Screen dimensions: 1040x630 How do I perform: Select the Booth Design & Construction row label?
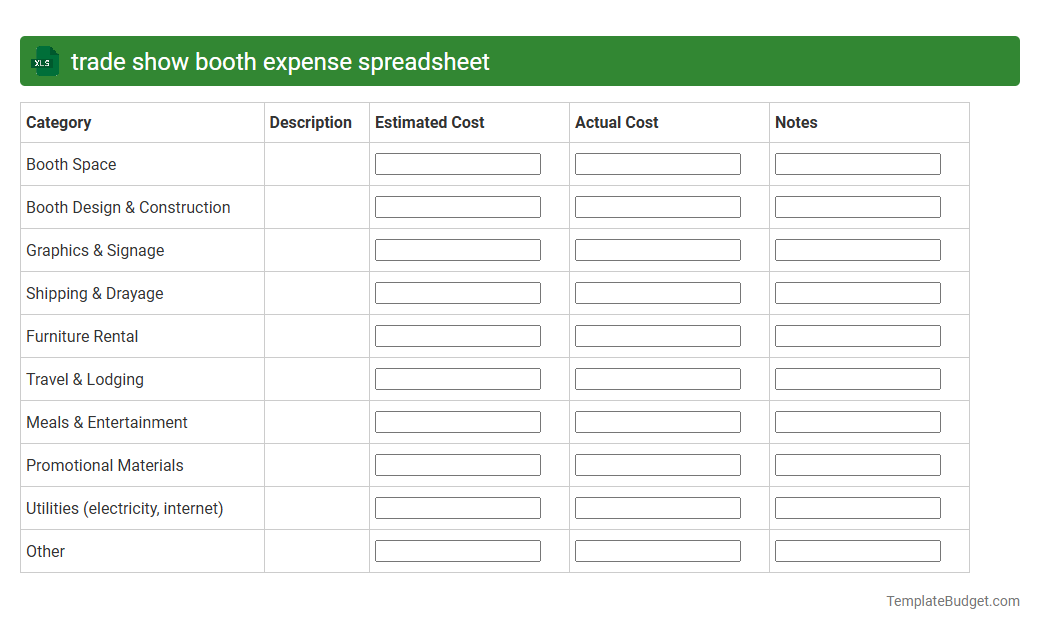(x=128, y=207)
